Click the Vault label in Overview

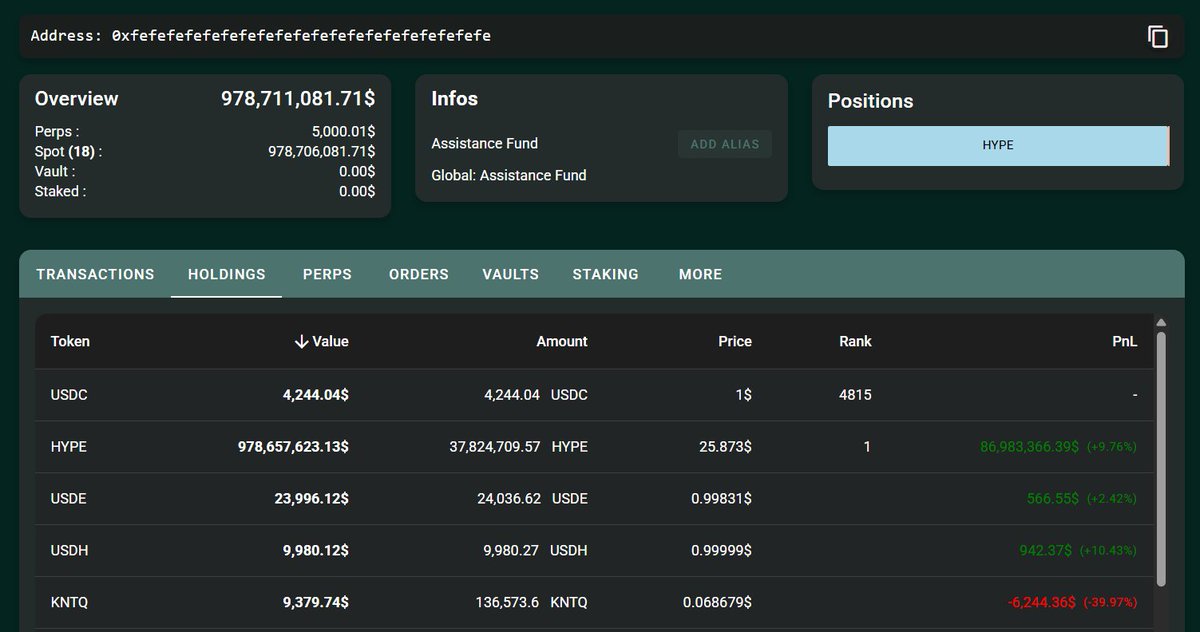56,171
